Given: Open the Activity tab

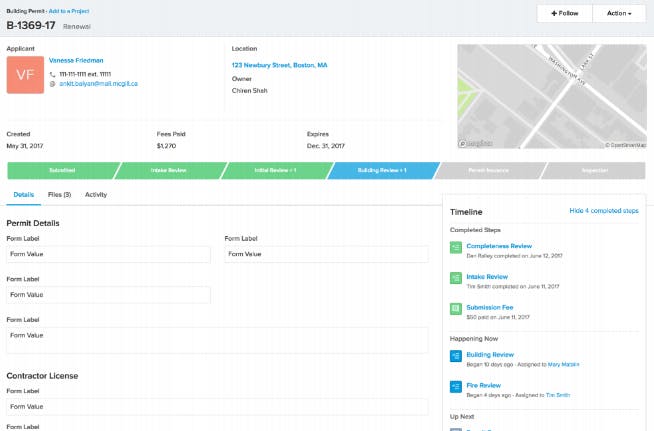Looking at the screenshot, I should tap(96, 194).
